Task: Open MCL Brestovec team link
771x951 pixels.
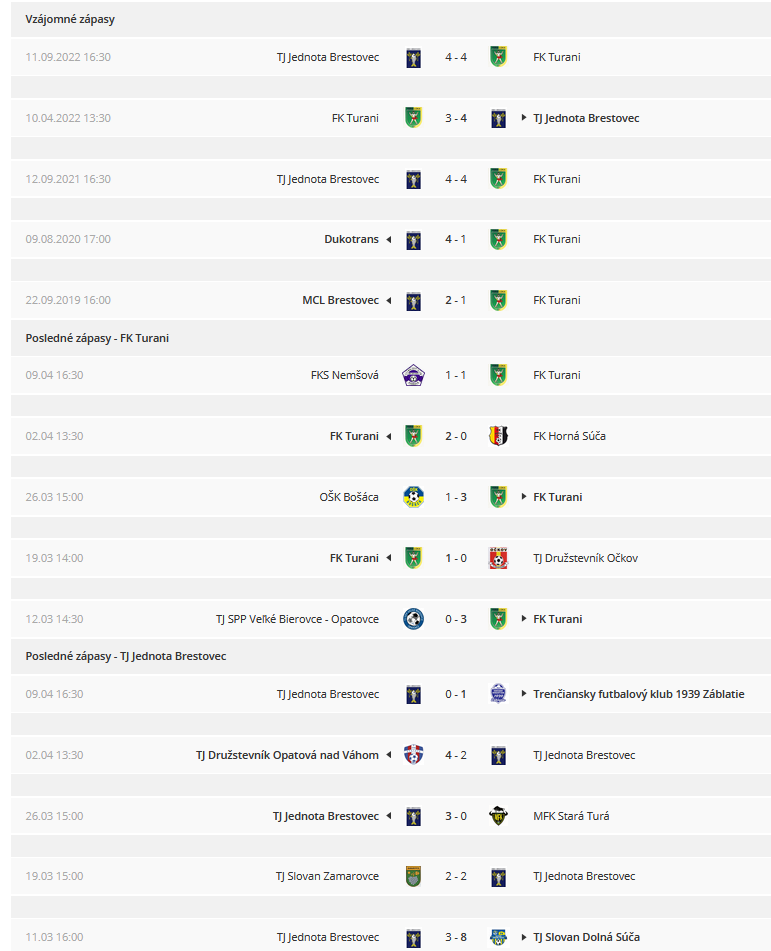Action: coord(340,300)
